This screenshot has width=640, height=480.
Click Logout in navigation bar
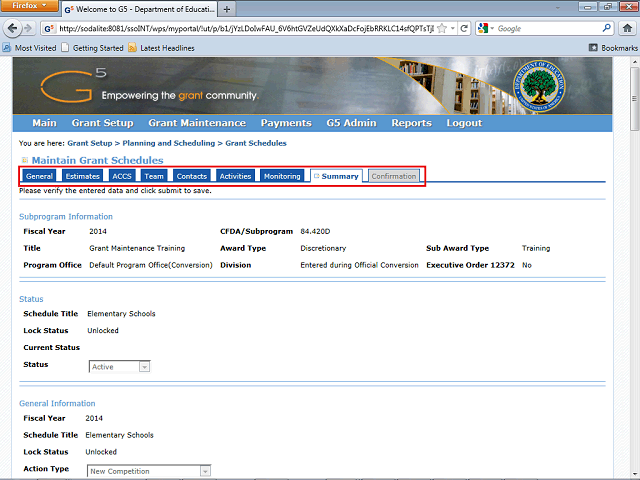(464, 123)
